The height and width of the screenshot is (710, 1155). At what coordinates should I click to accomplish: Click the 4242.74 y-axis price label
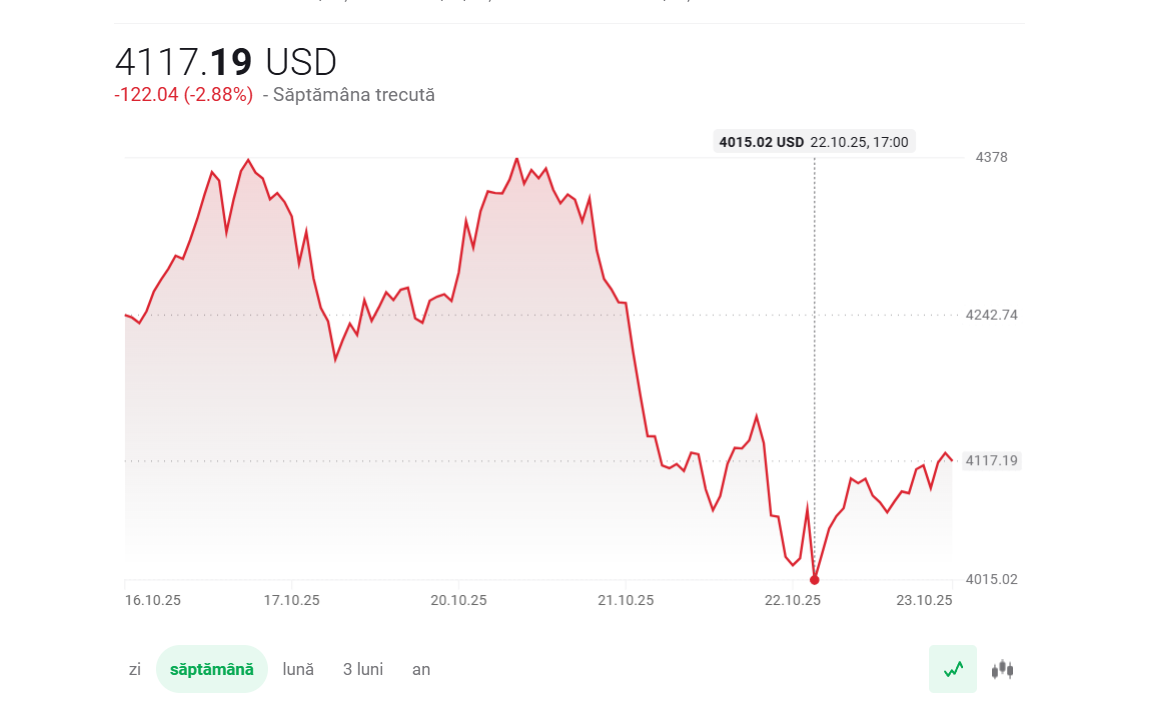click(x=991, y=315)
